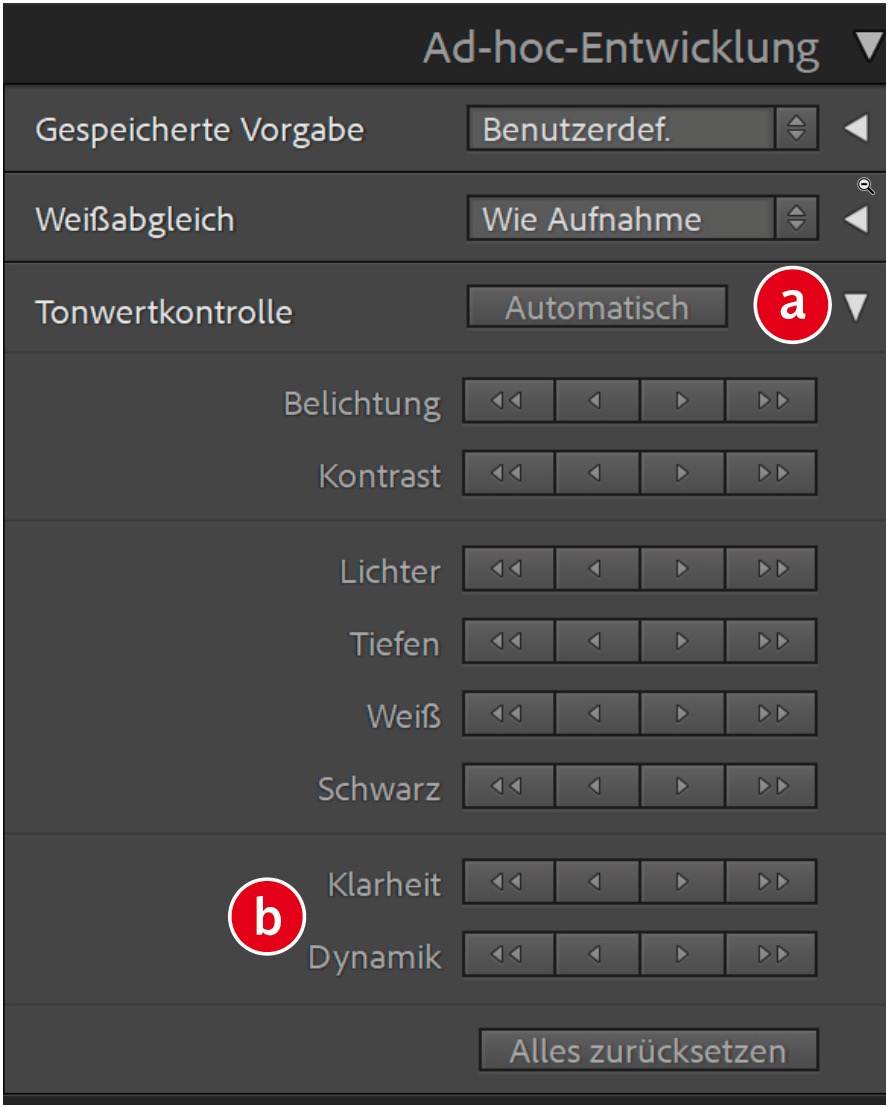This screenshot has width=890, height=1107.
Task: Increase Weiß by a small step
Action: (683, 714)
